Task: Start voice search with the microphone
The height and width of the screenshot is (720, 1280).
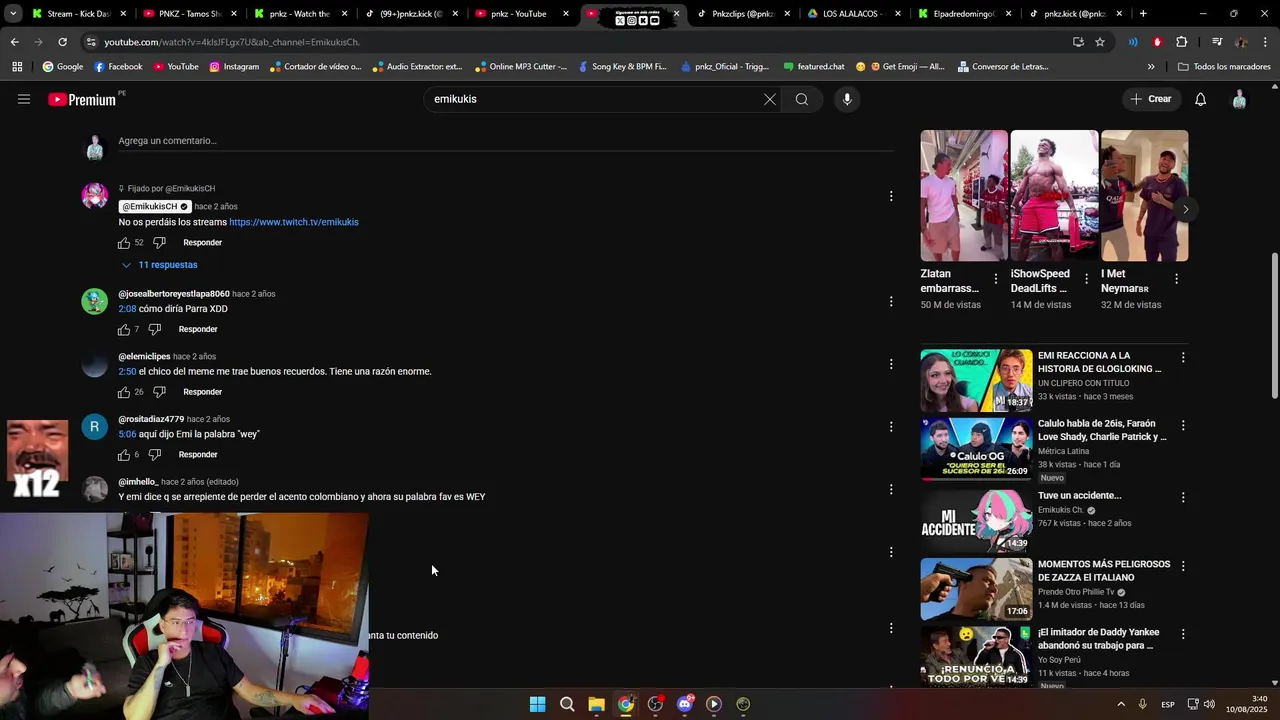Action: (x=847, y=99)
